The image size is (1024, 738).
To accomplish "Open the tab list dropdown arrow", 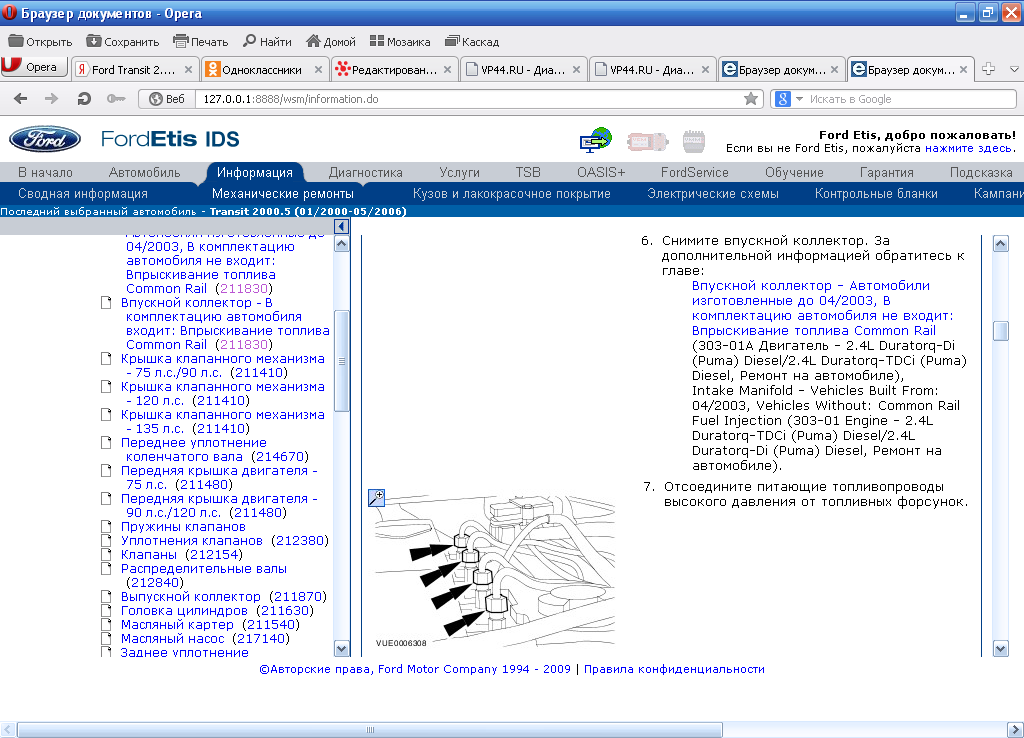I will click(1014, 69).
